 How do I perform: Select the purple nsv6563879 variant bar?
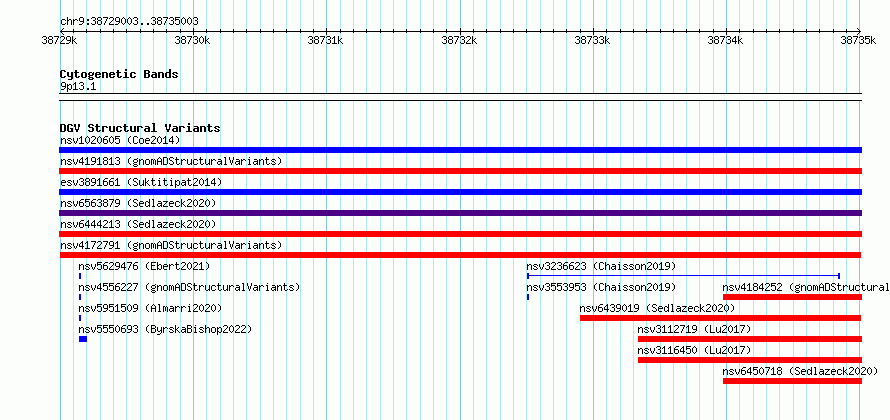460,213
